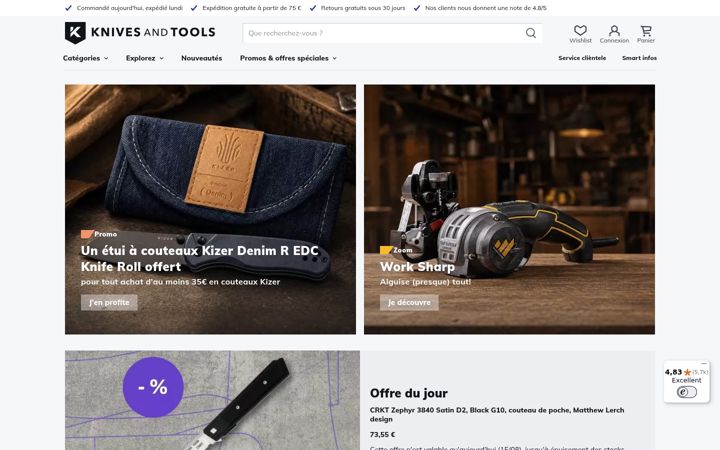Click the orange Promo tag icon
The height and width of the screenshot is (450, 720).
[87, 234]
